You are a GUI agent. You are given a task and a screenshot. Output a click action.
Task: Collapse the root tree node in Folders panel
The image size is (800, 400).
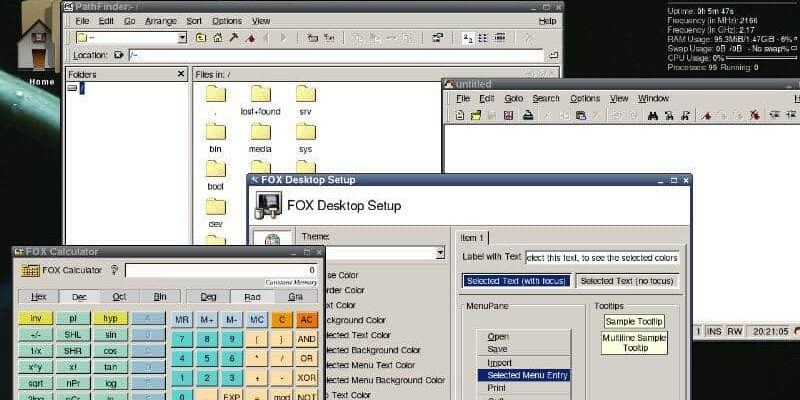tap(72, 88)
